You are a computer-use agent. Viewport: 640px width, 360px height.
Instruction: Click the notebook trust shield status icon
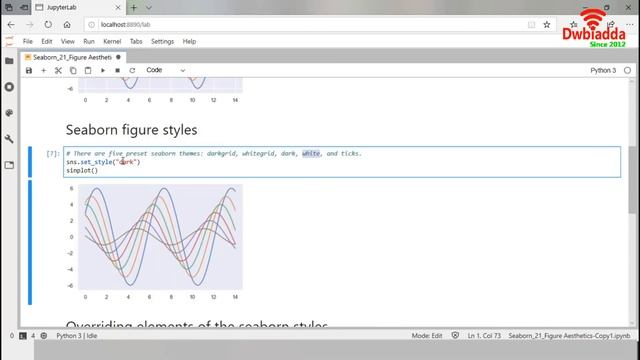(455, 336)
